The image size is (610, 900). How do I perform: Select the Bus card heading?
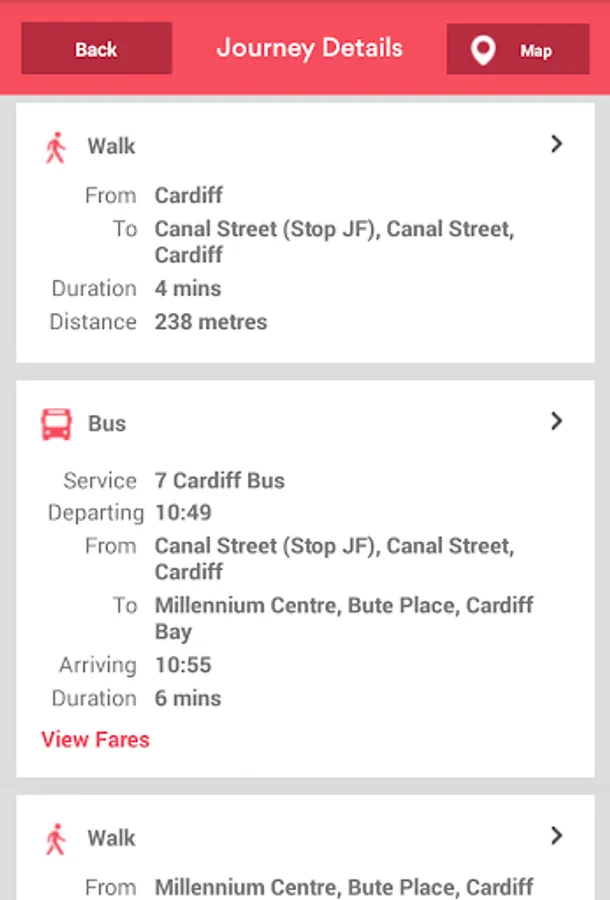[107, 423]
